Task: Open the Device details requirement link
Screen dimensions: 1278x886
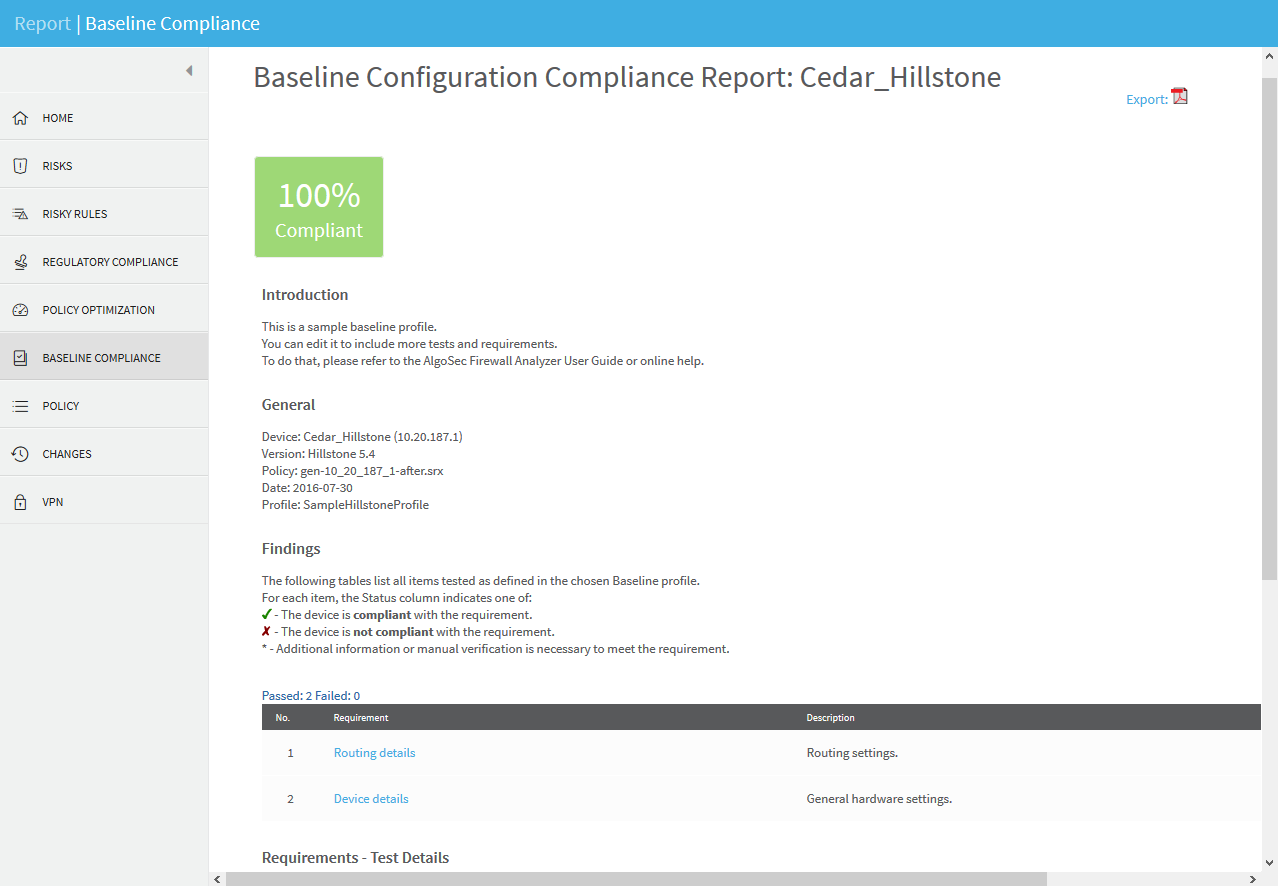Action: point(371,799)
